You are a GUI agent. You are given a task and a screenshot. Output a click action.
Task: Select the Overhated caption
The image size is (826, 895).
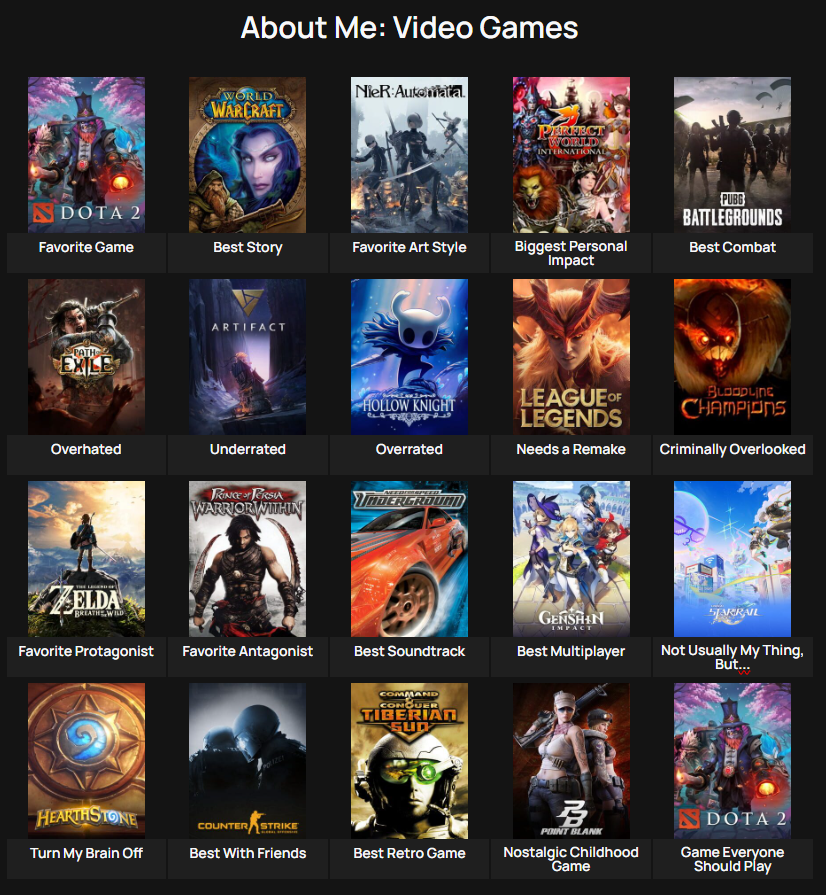(x=86, y=449)
